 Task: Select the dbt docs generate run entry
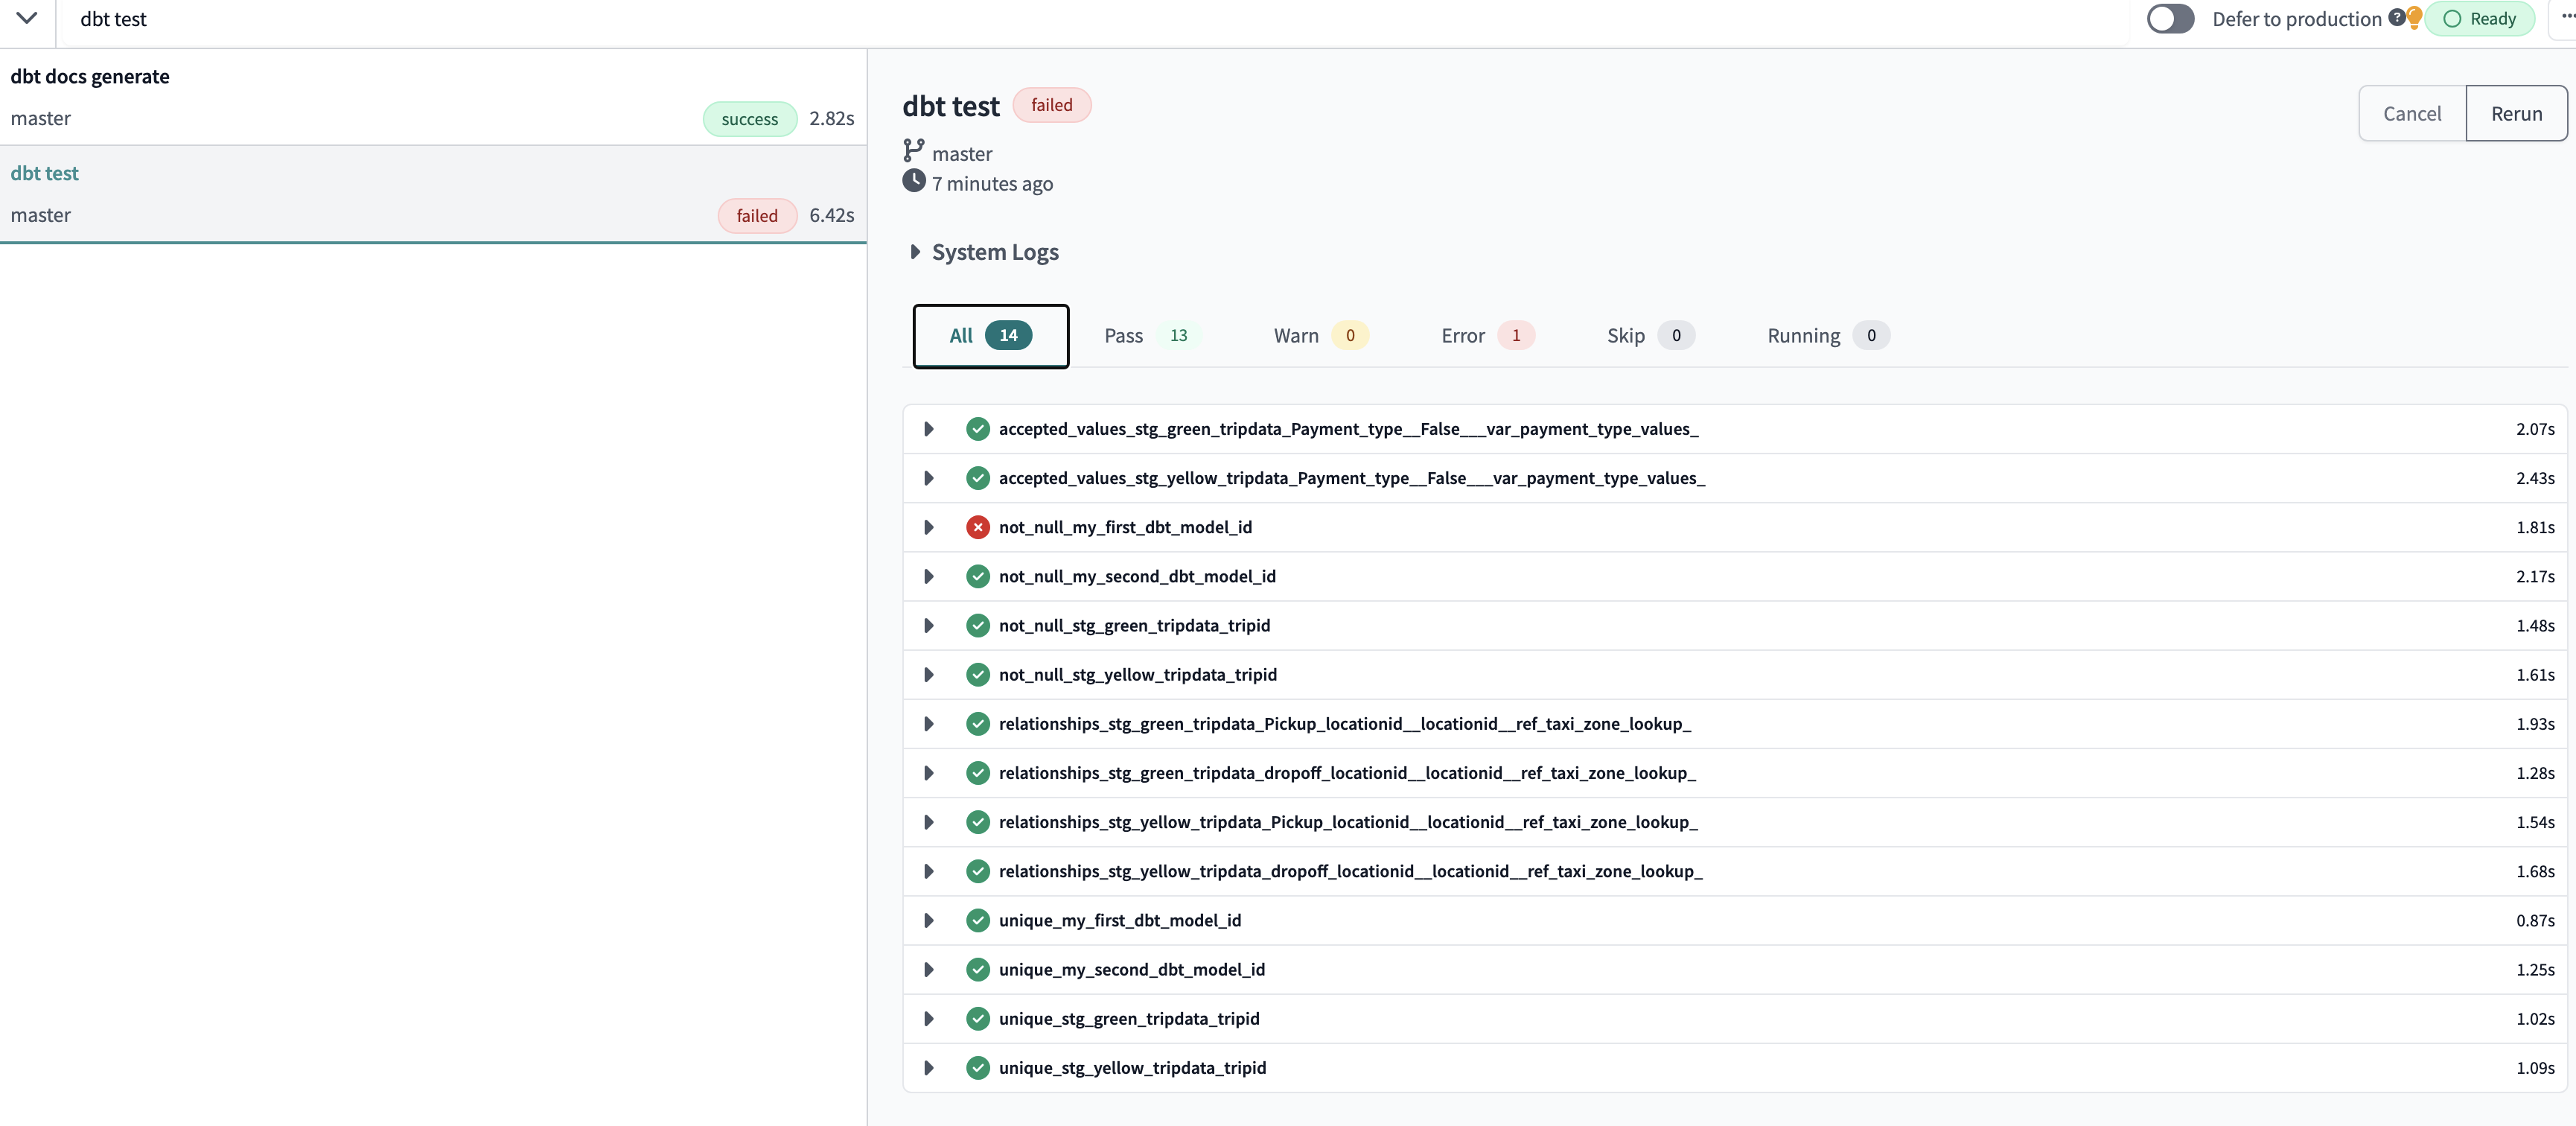click(433, 97)
